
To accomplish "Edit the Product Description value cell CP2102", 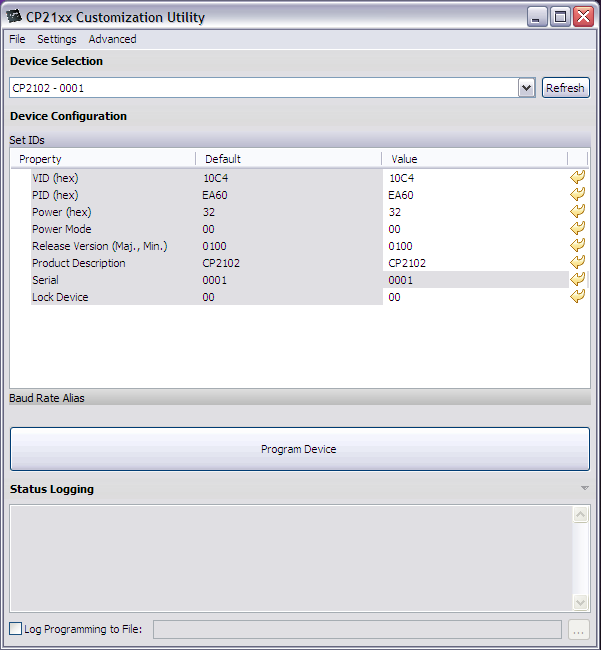I will [475, 263].
